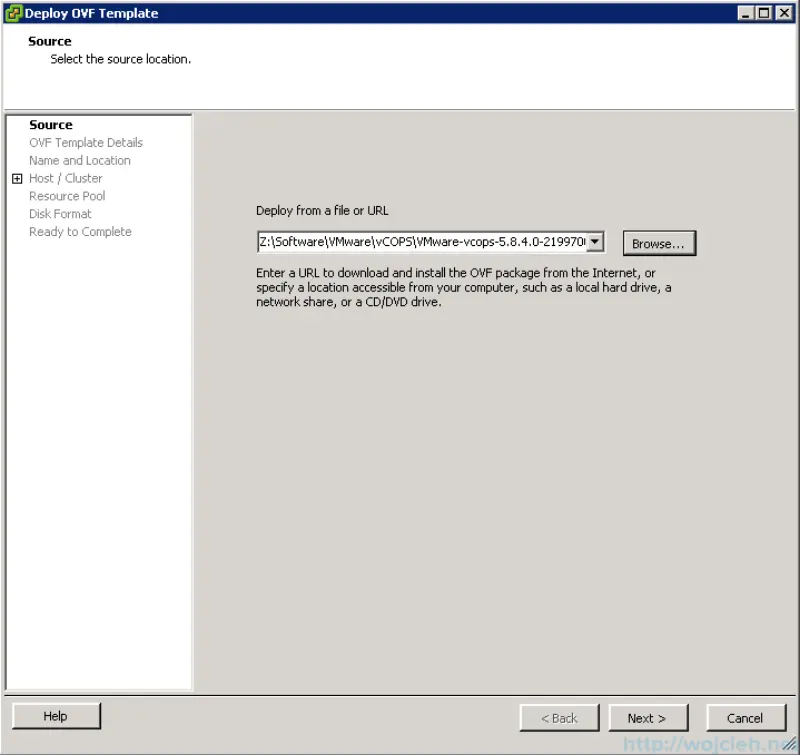Open the OVF Template Details step

(85, 142)
